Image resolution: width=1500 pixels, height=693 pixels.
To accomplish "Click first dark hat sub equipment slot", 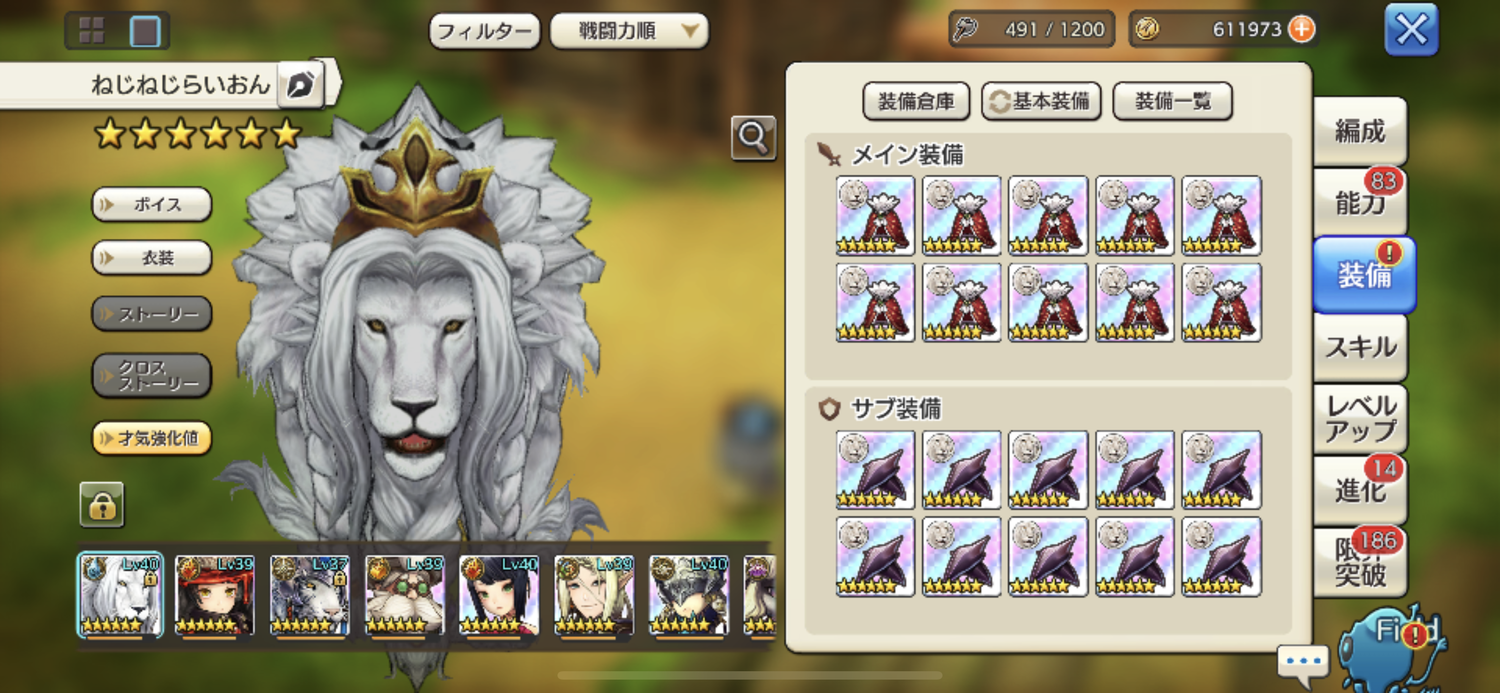I will 875,470.
